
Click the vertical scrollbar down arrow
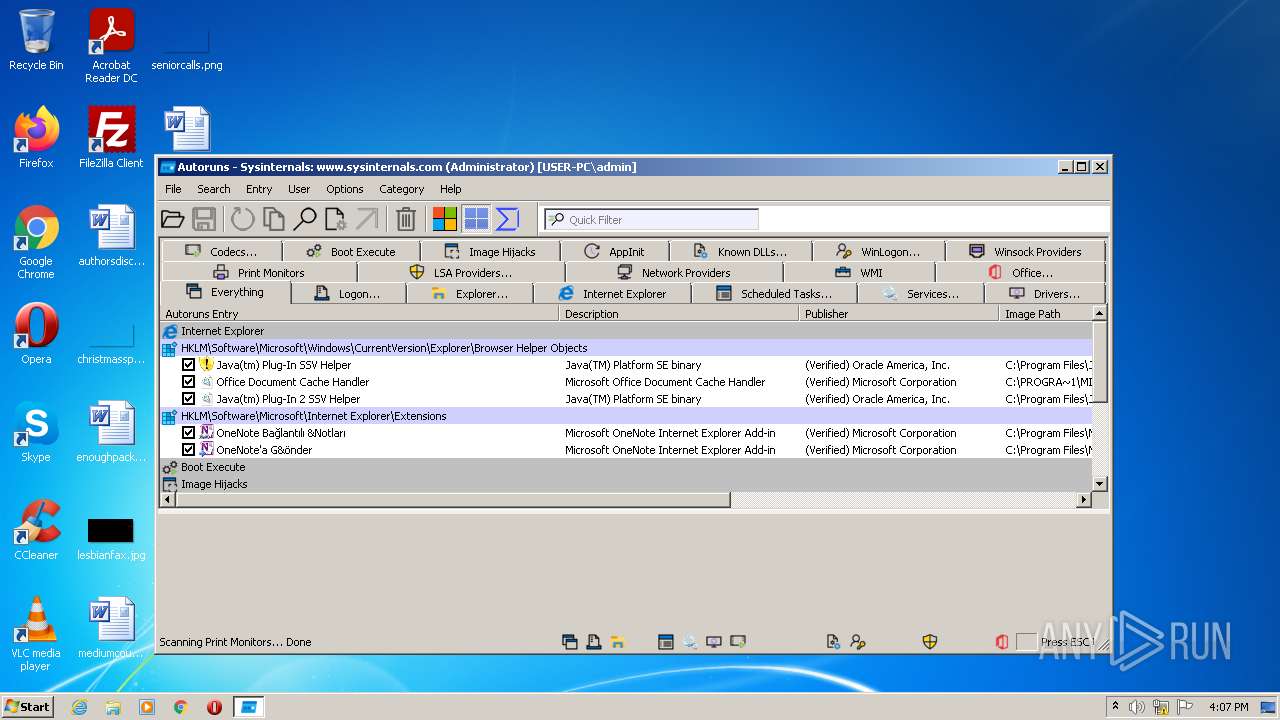1100,484
